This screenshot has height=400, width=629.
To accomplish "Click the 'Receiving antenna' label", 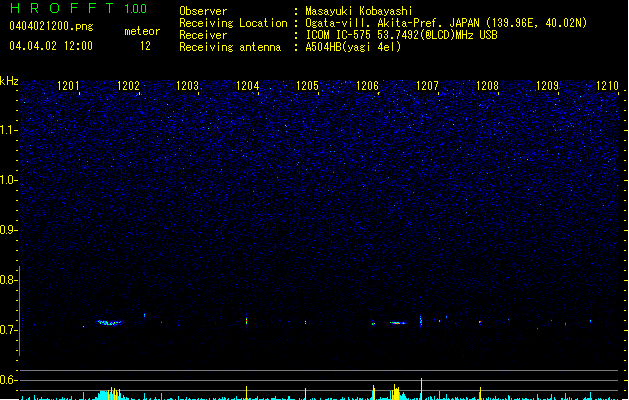I will [x=230, y=47].
